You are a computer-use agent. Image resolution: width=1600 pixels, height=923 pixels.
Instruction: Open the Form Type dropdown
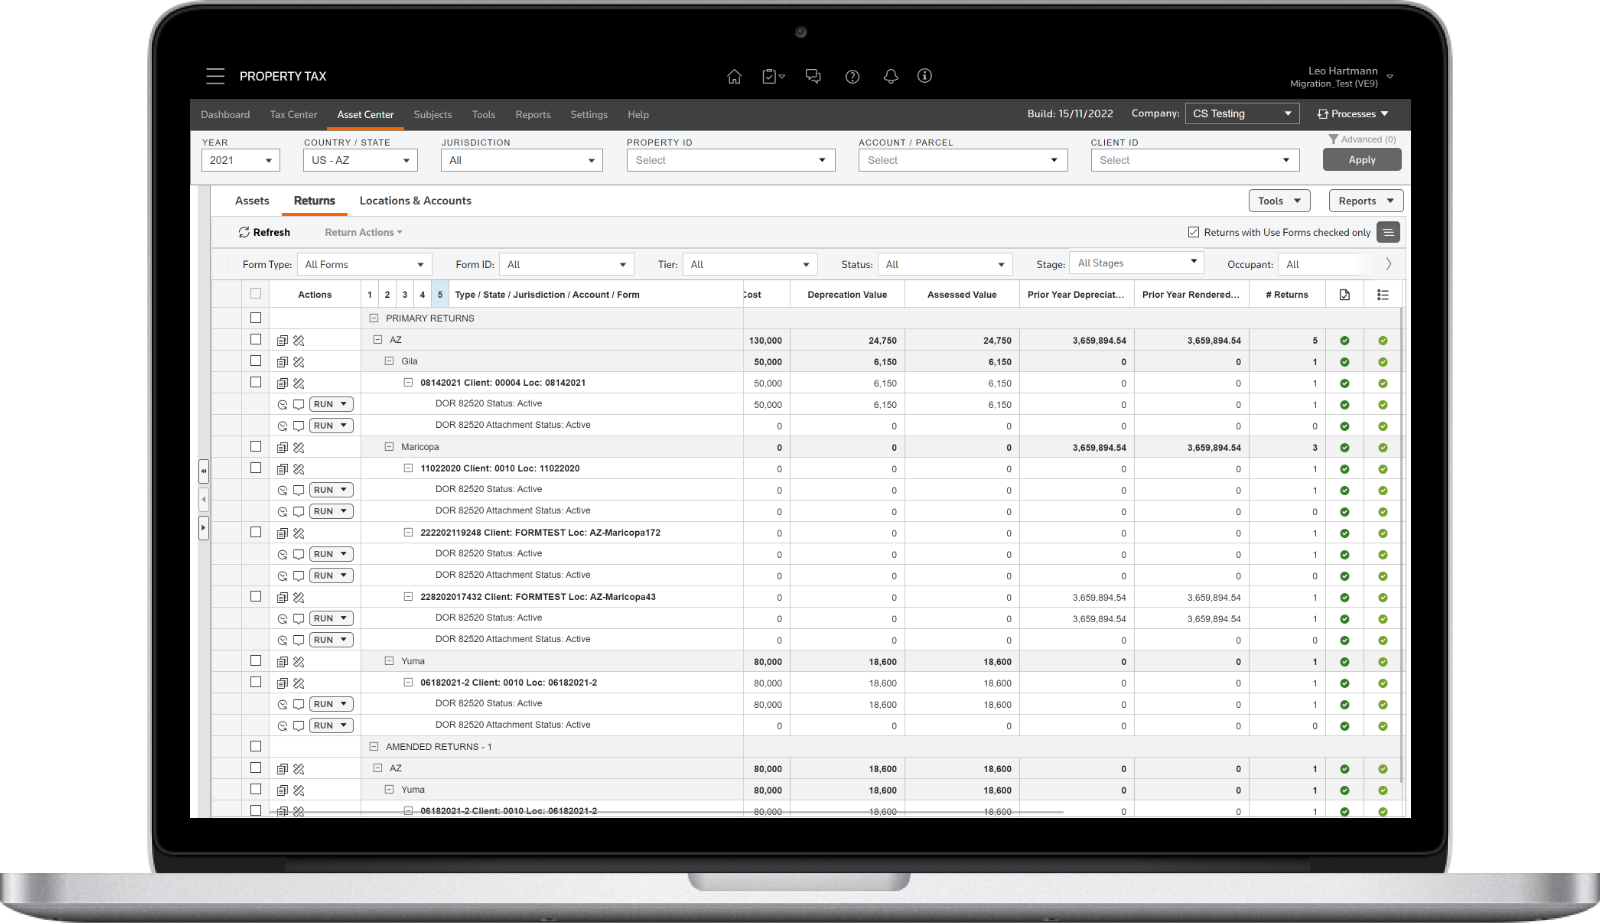click(364, 264)
